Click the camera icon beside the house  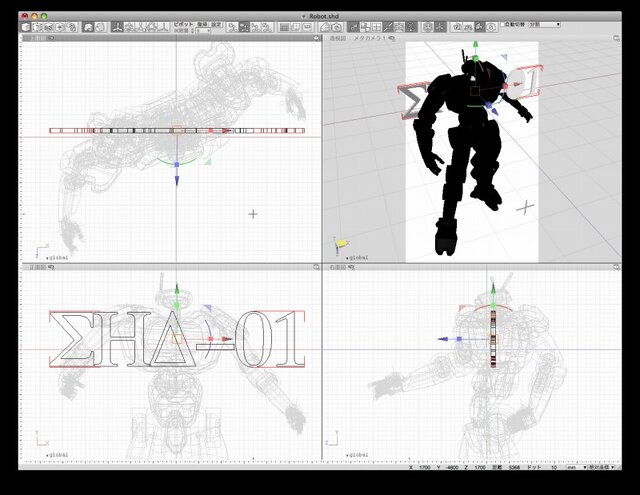coord(337,27)
